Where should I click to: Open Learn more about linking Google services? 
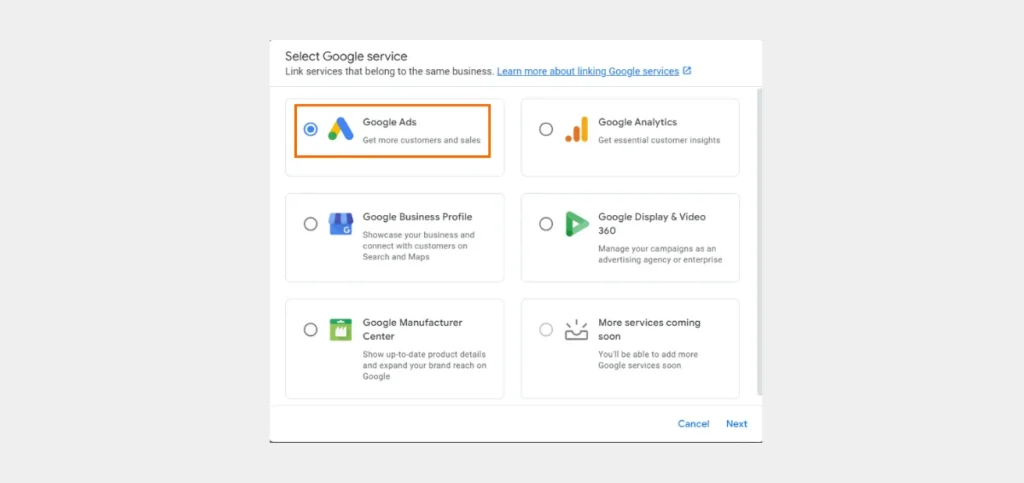tap(588, 71)
